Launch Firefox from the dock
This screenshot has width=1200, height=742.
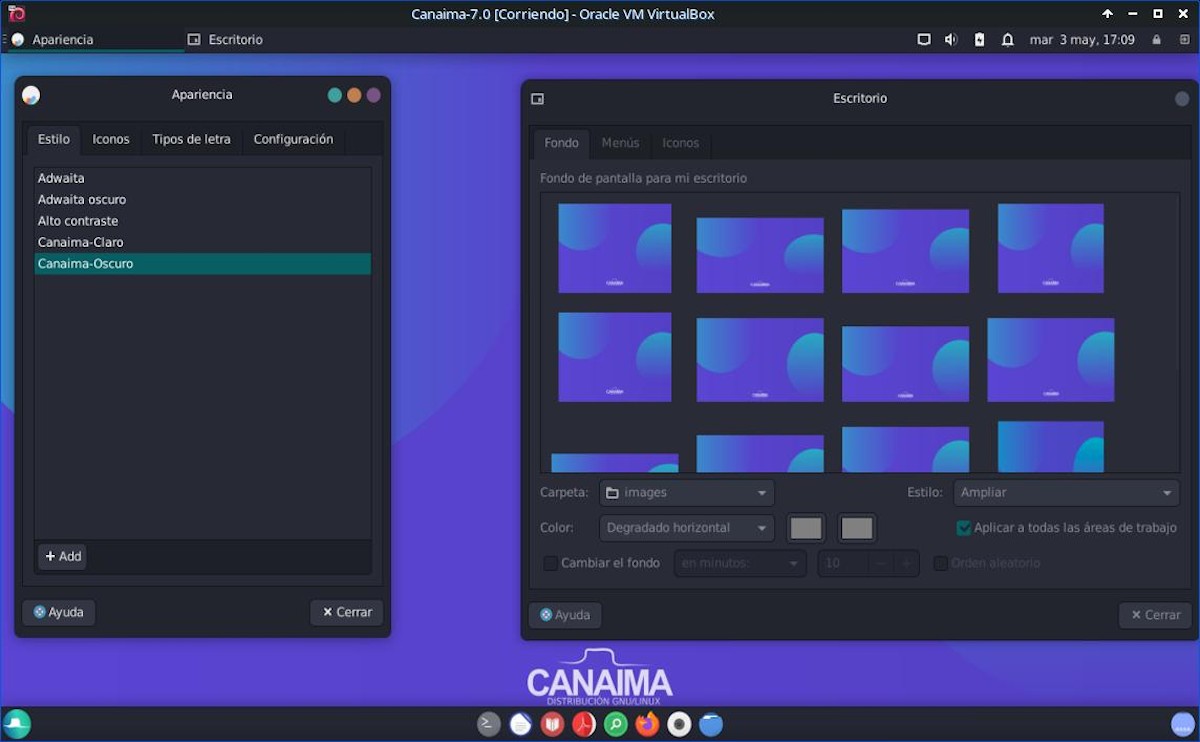(647, 724)
